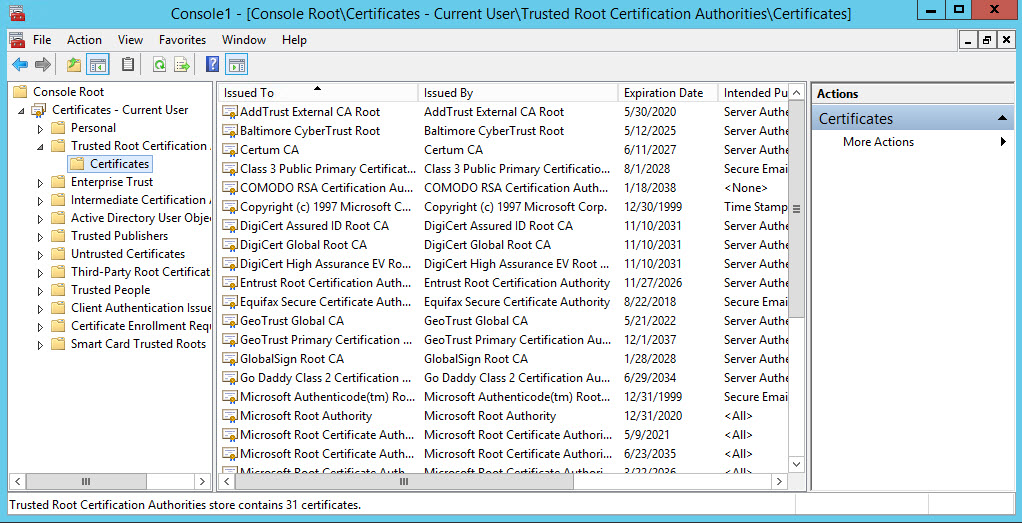This screenshot has height=523, width=1022.
Task: Expand the Intermediate Certification node
Action: [40, 201]
